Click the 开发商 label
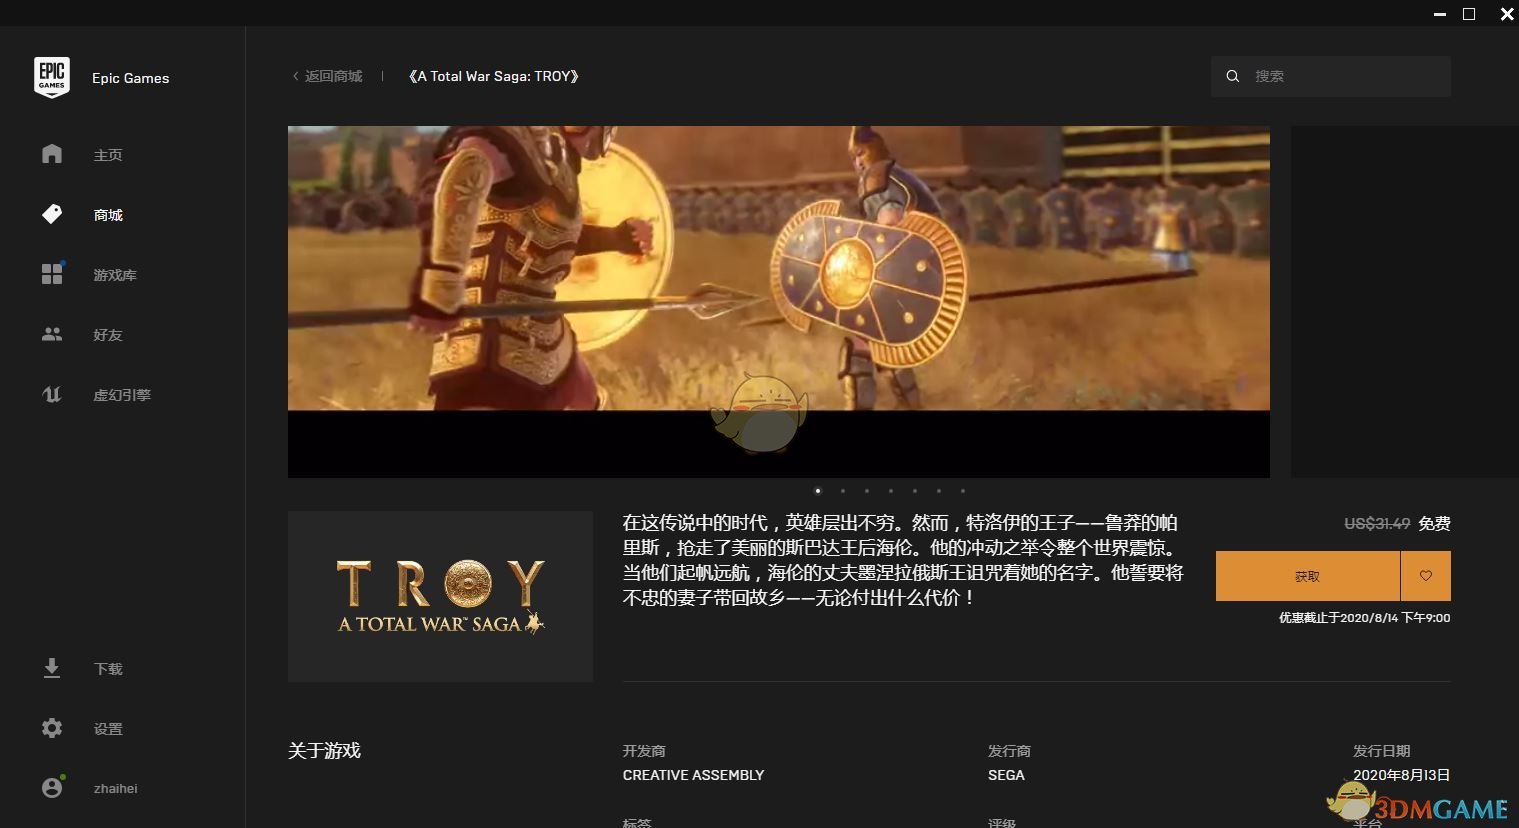The image size is (1519, 828). click(x=644, y=751)
